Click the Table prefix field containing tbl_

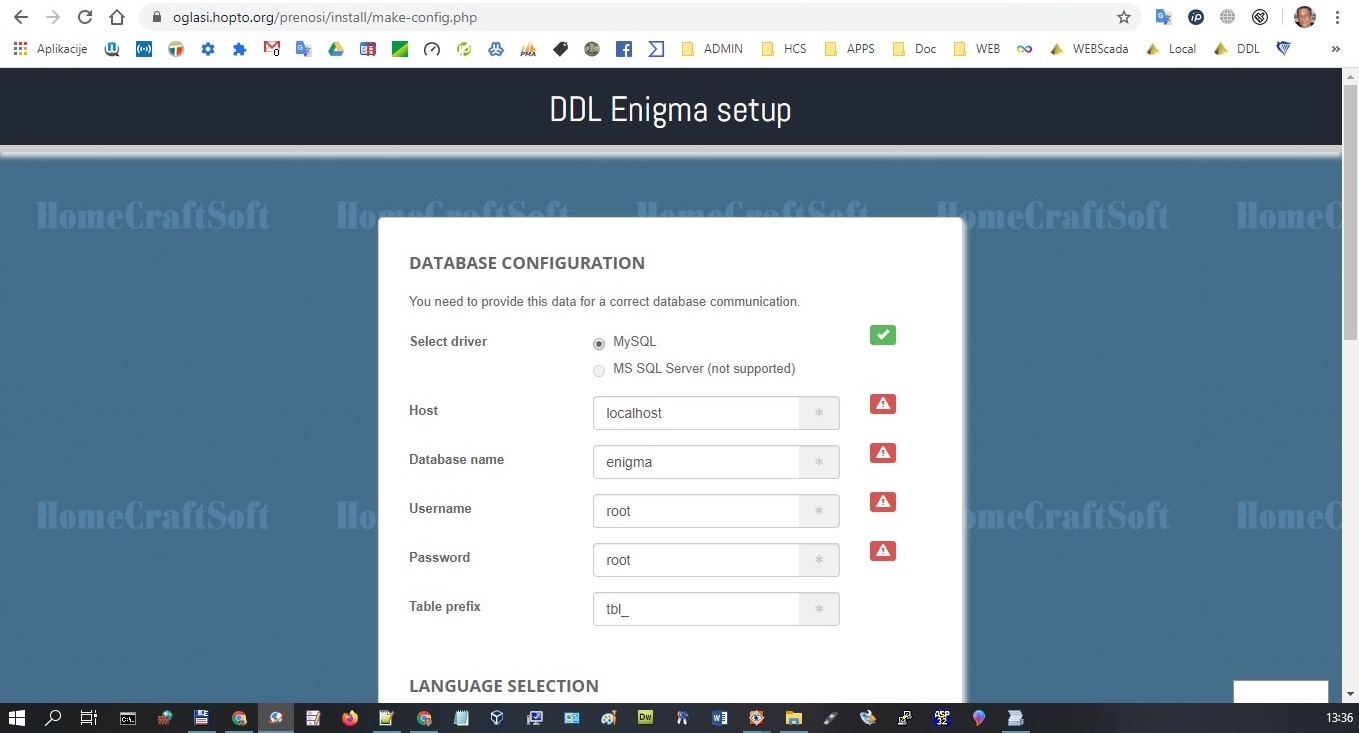pyautogui.click(x=696, y=609)
